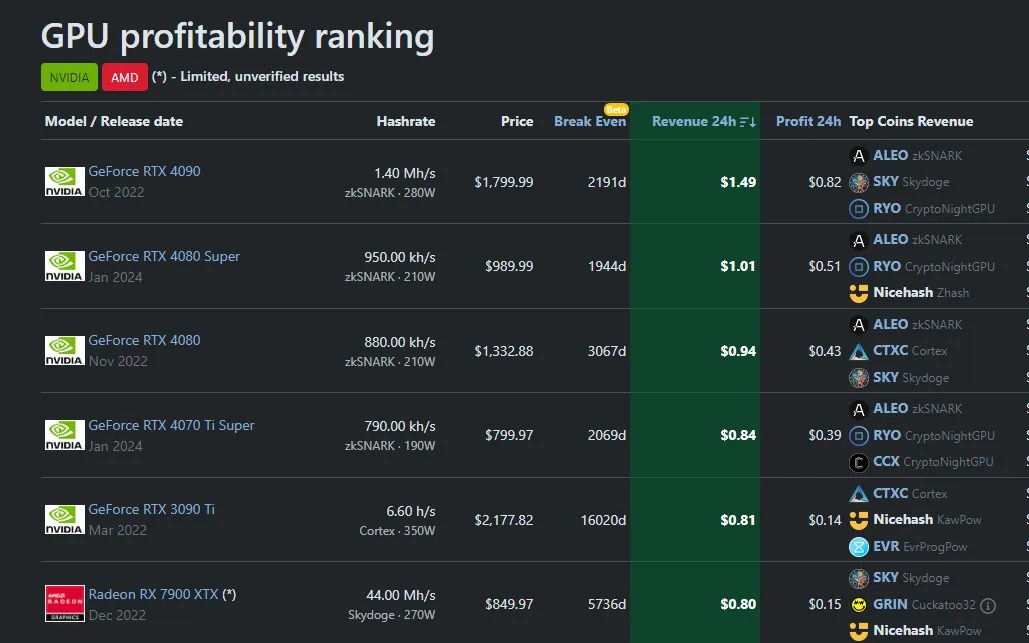Open GeForce RTX 4090 link
Image resolution: width=1029 pixels, height=643 pixels.
144,171
